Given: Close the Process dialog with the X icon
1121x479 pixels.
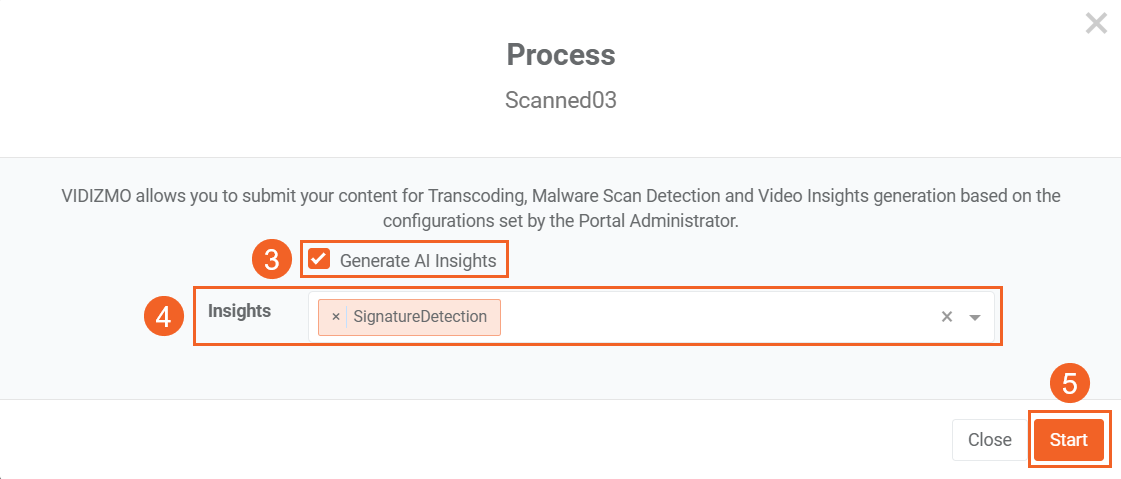Looking at the screenshot, I should (x=1096, y=24).
